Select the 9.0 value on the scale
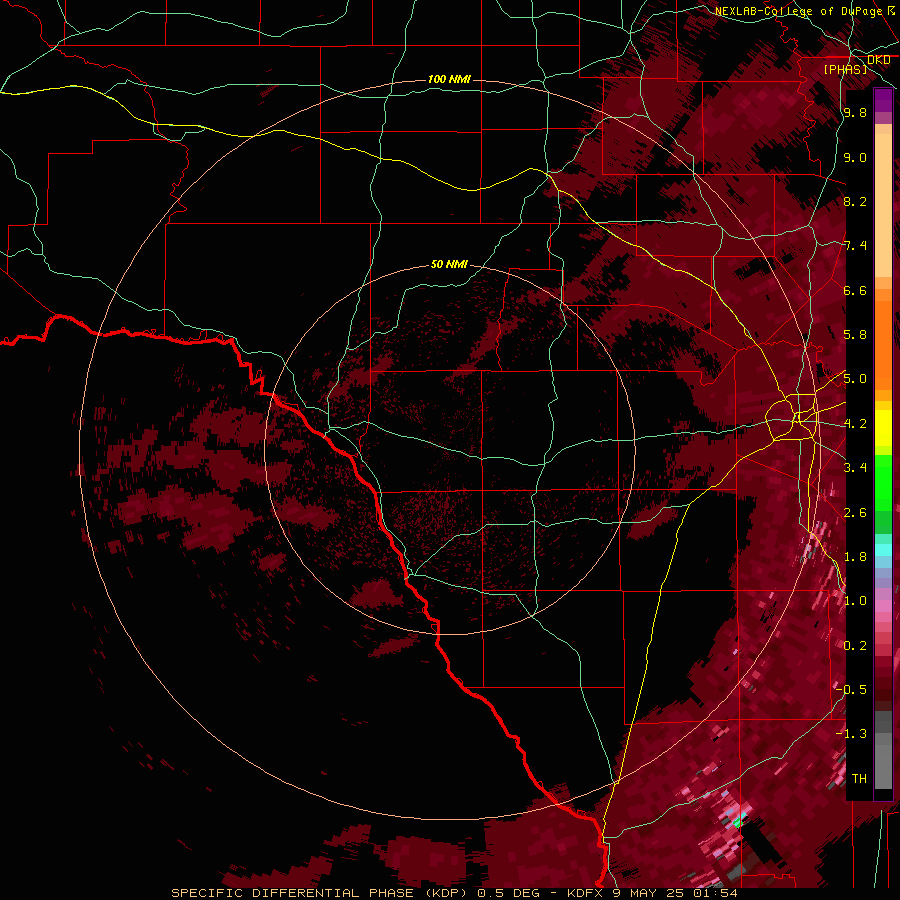The width and height of the screenshot is (900, 900). [855, 157]
